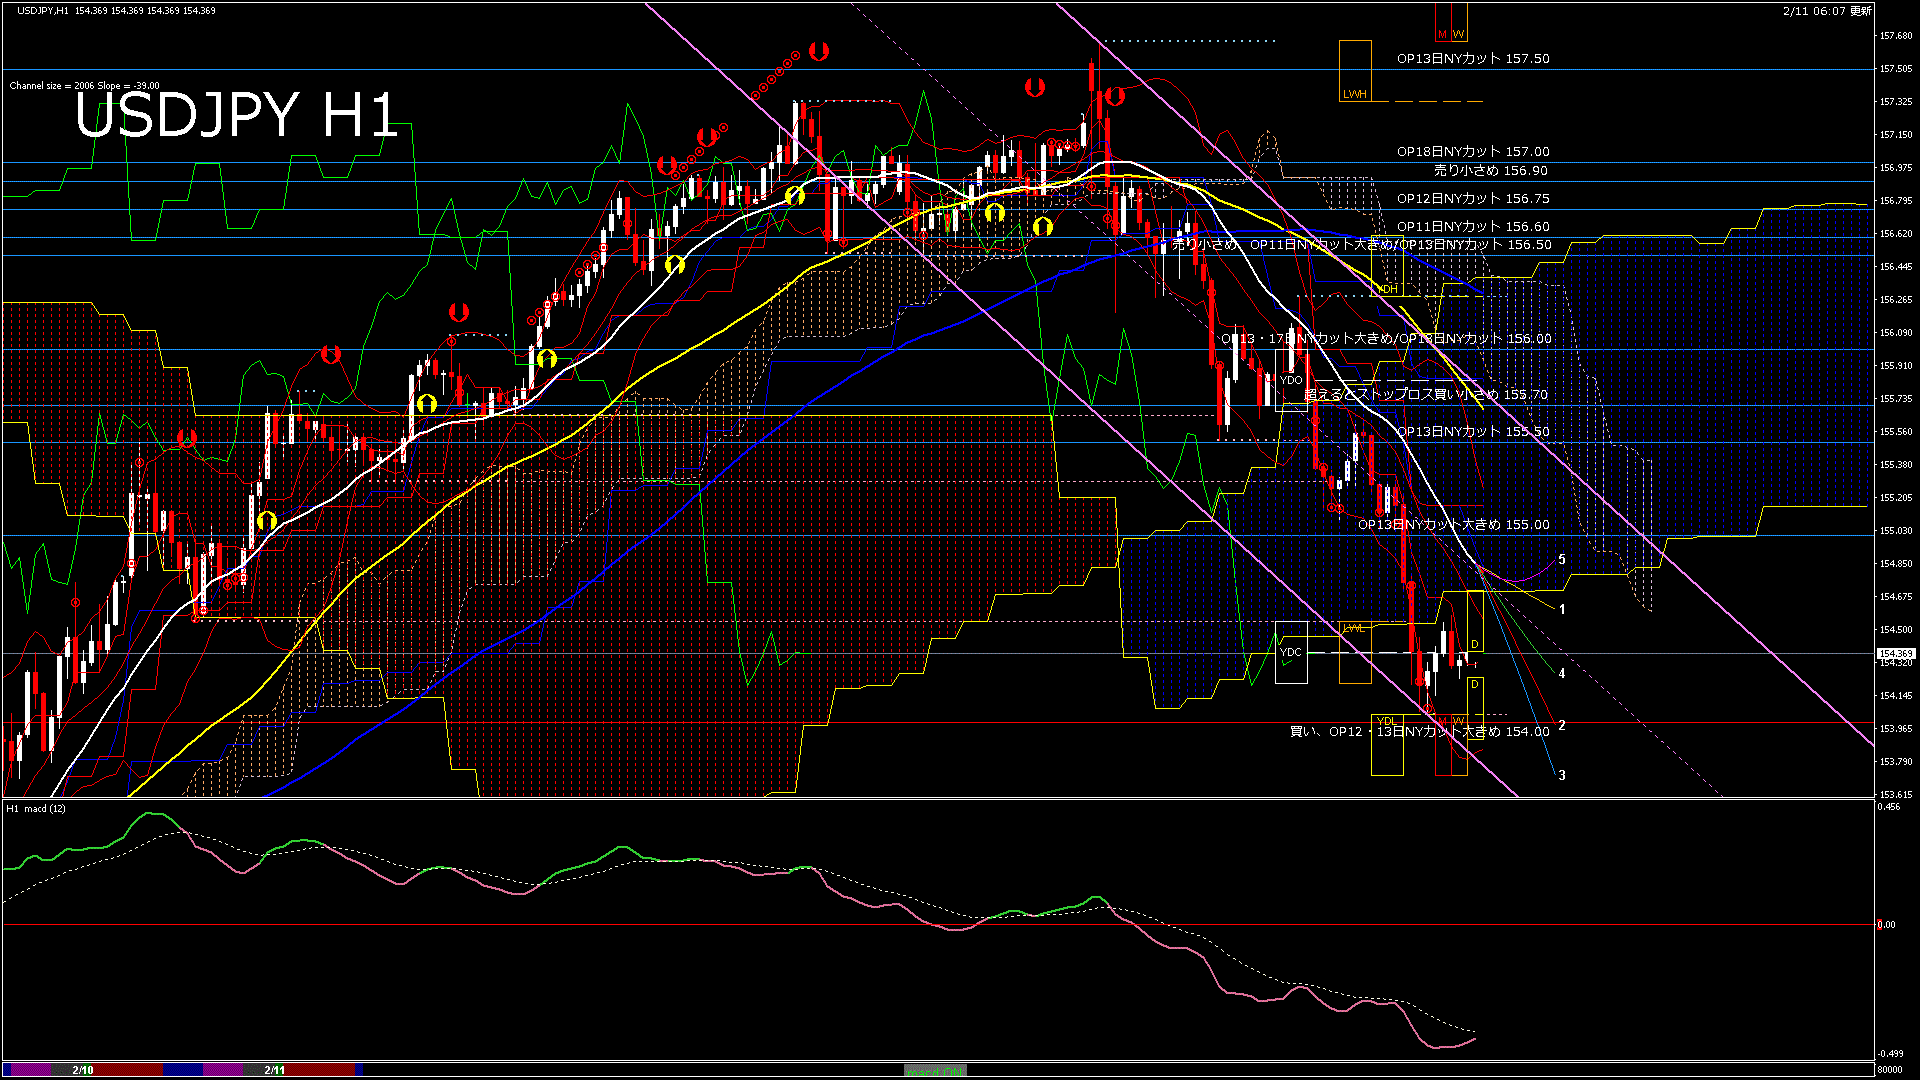Click the H1 macd (12) indicator label
1920x1080 pixels.
pos(36,808)
